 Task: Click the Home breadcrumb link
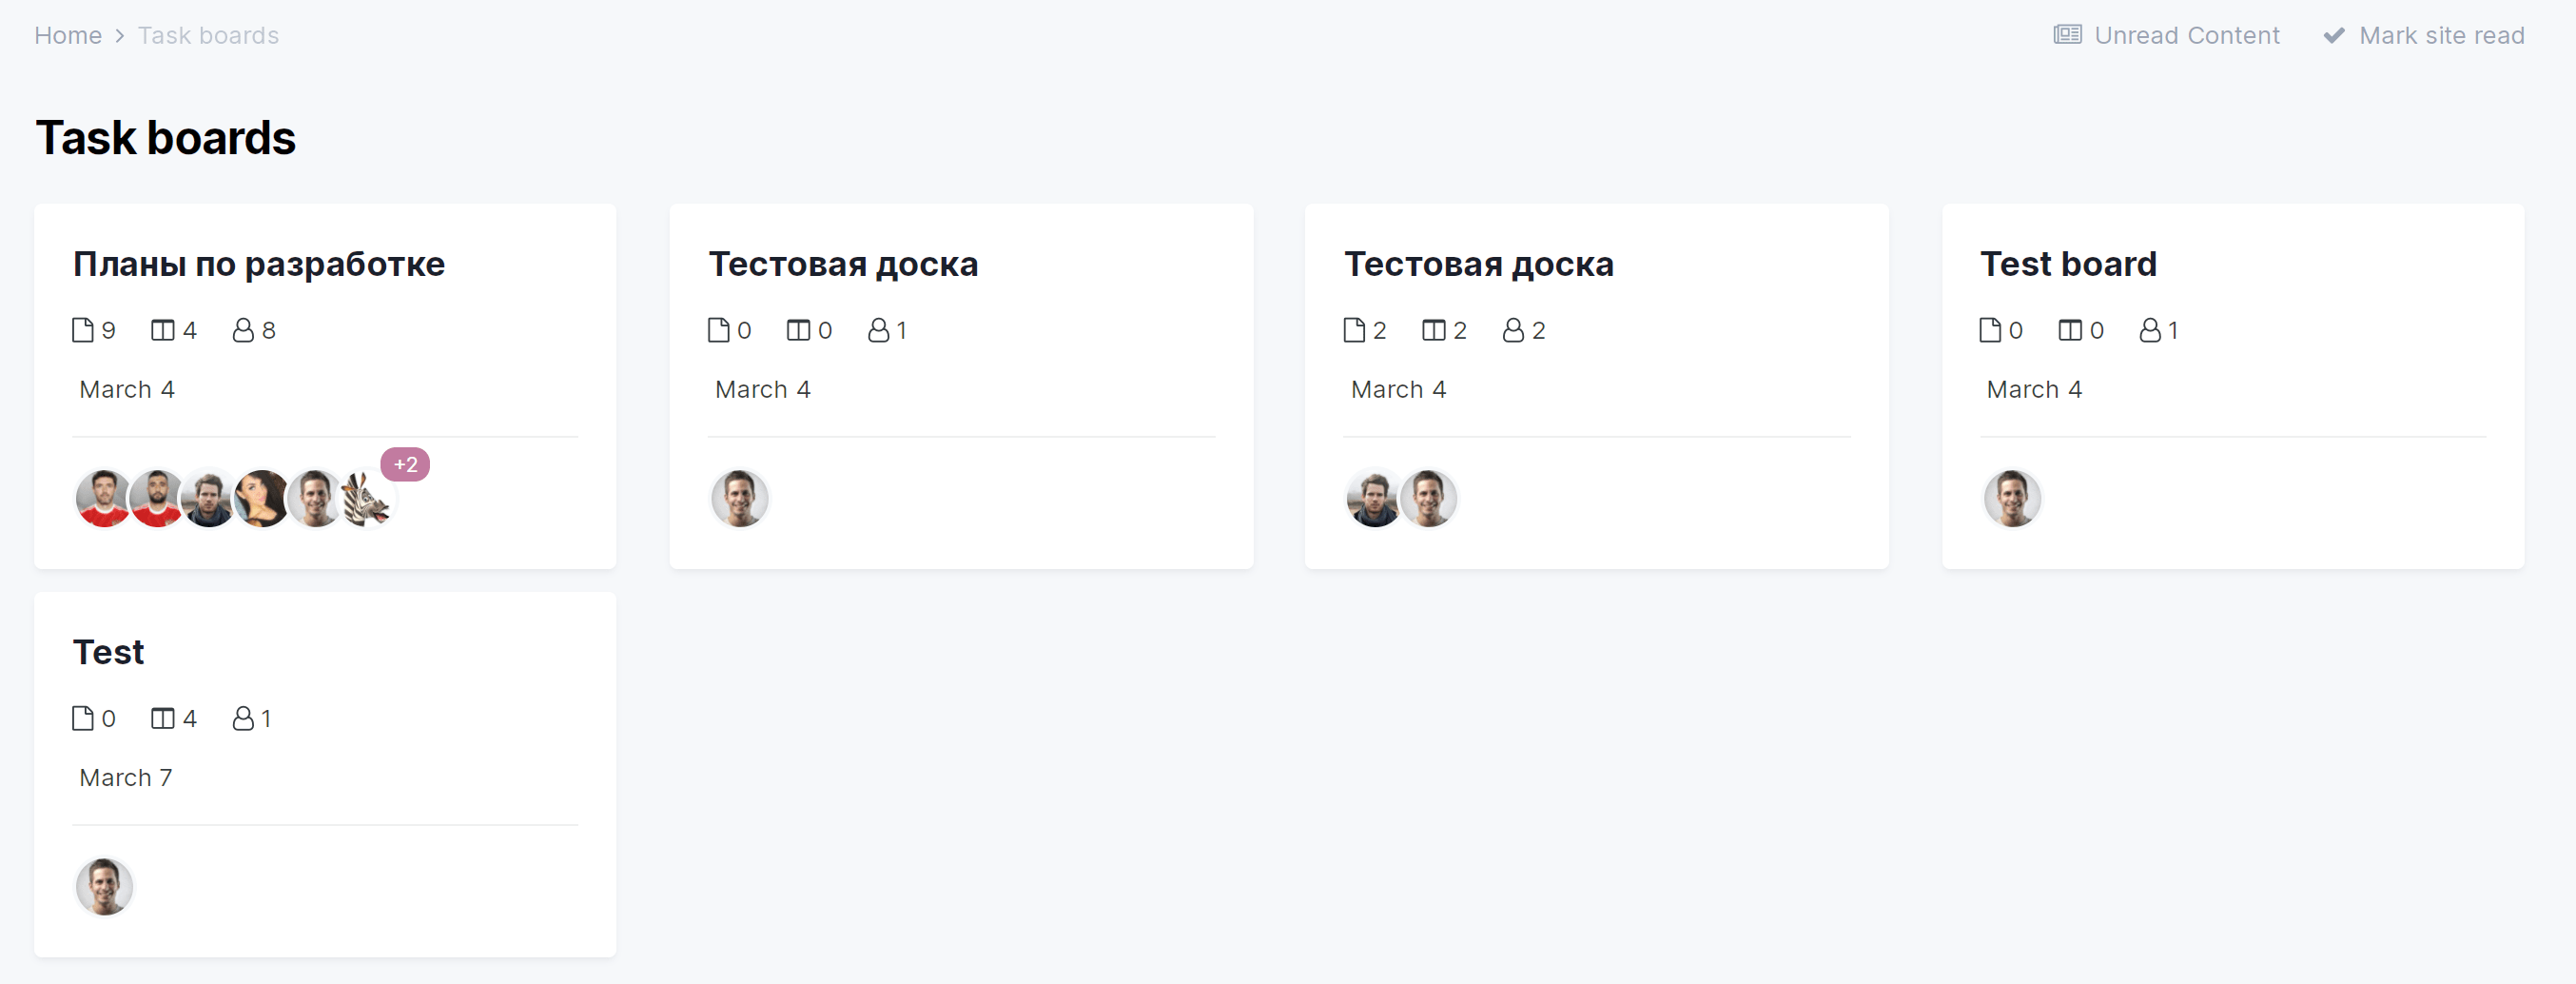tap(68, 36)
